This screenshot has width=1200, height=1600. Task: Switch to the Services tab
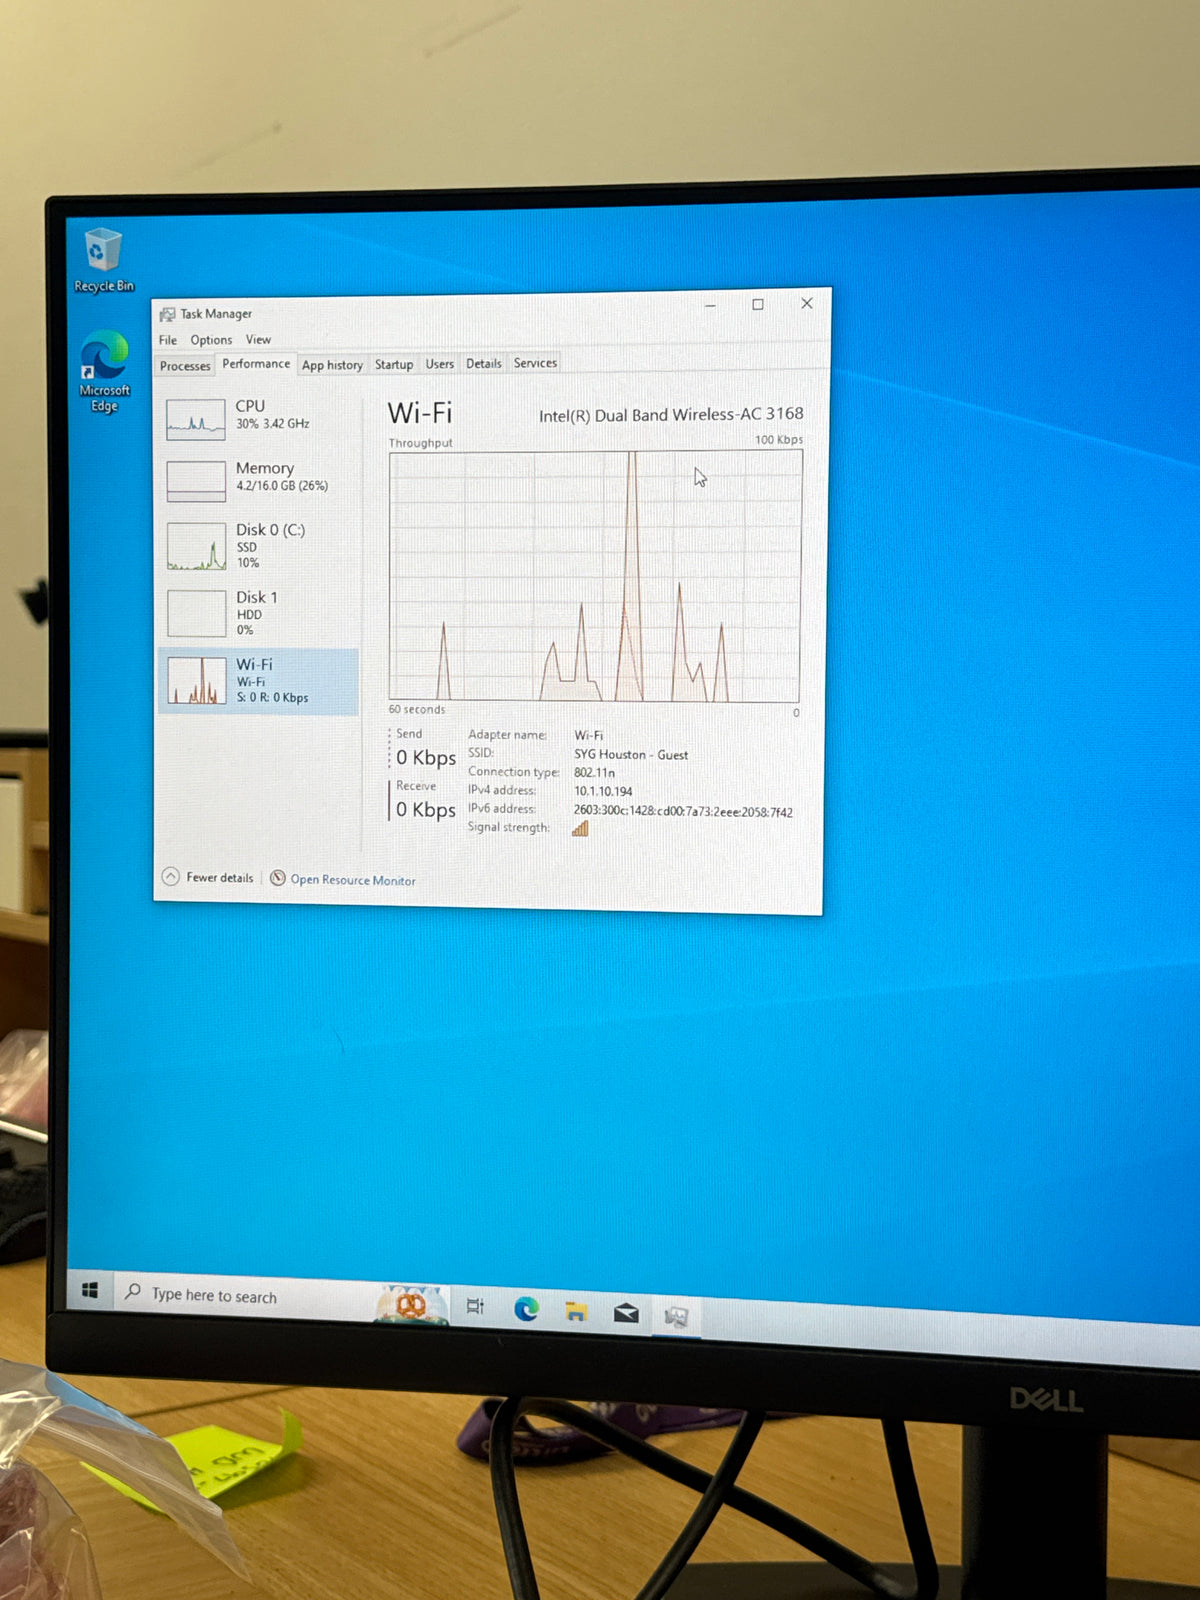(x=535, y=363)
